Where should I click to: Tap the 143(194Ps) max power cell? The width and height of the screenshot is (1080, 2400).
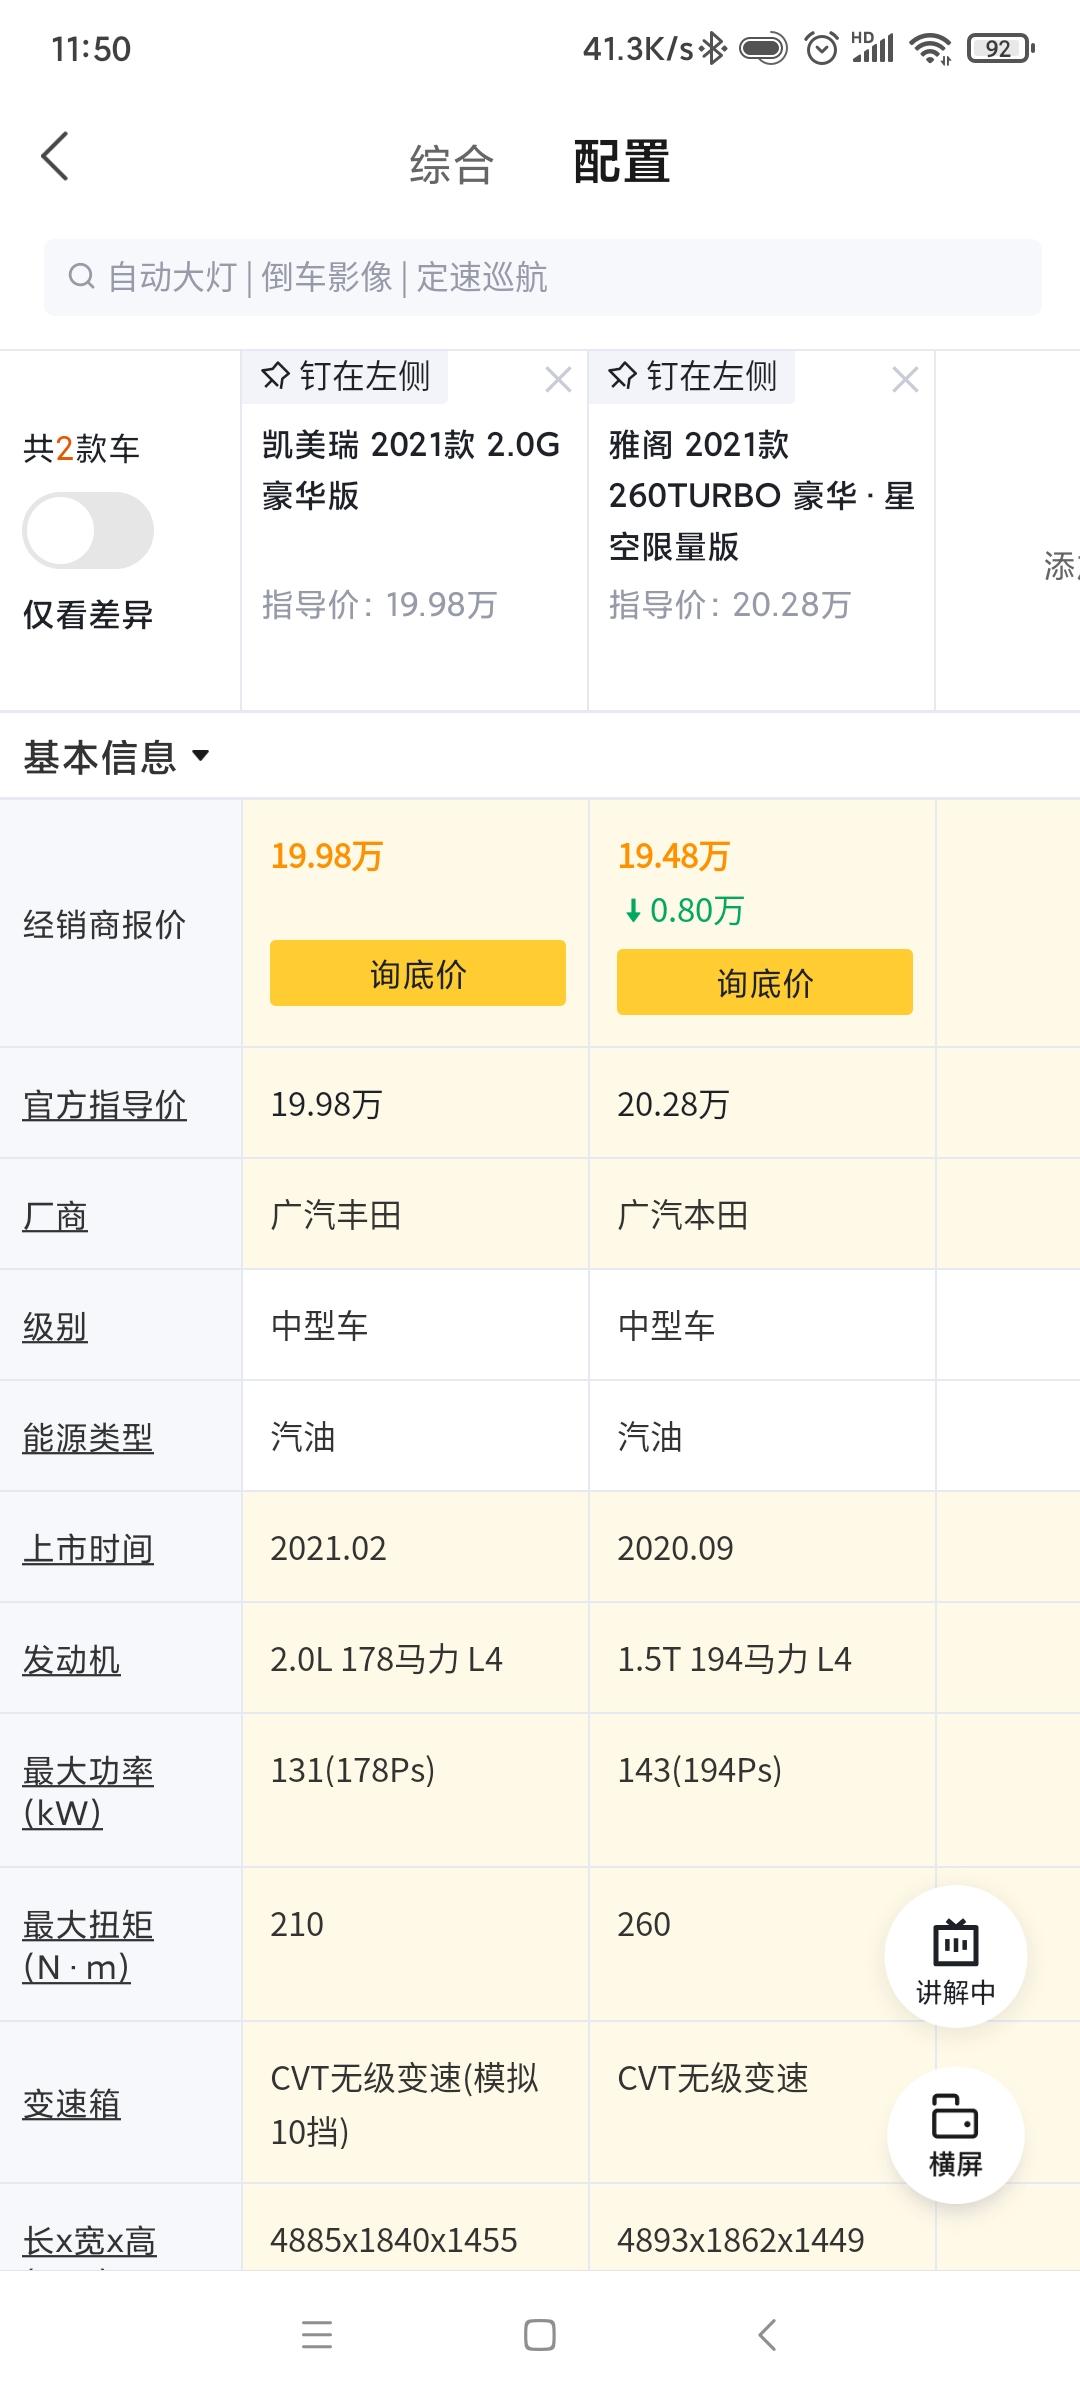[x=762, y=1791]
